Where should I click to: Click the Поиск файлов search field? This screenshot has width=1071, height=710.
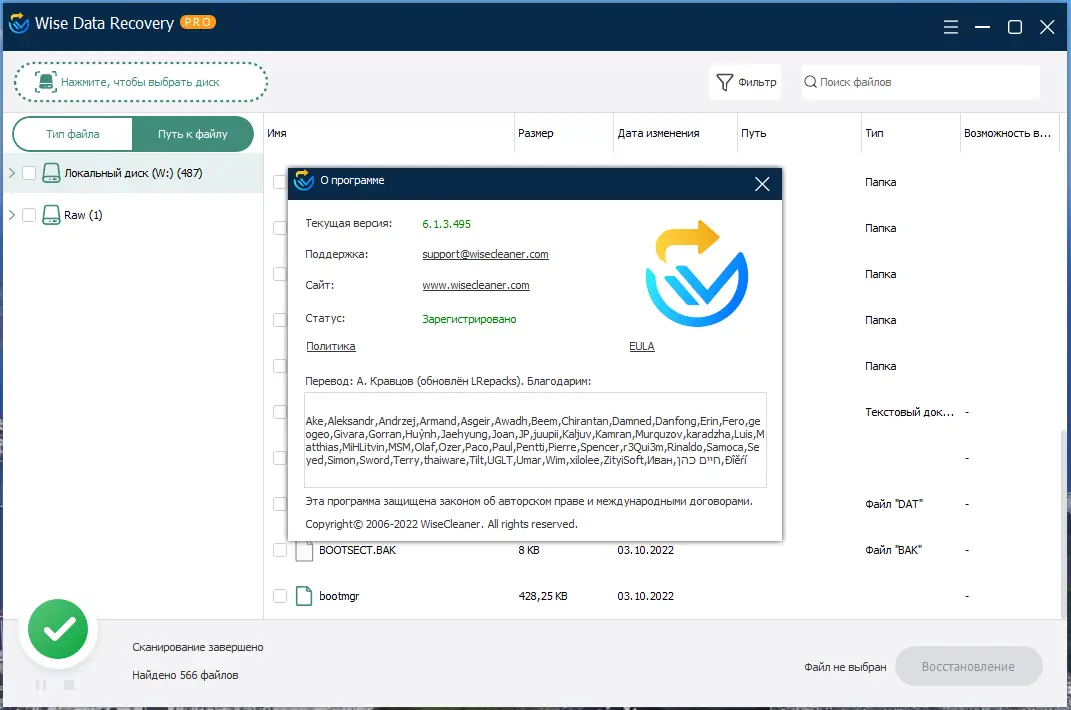point(900,82)
